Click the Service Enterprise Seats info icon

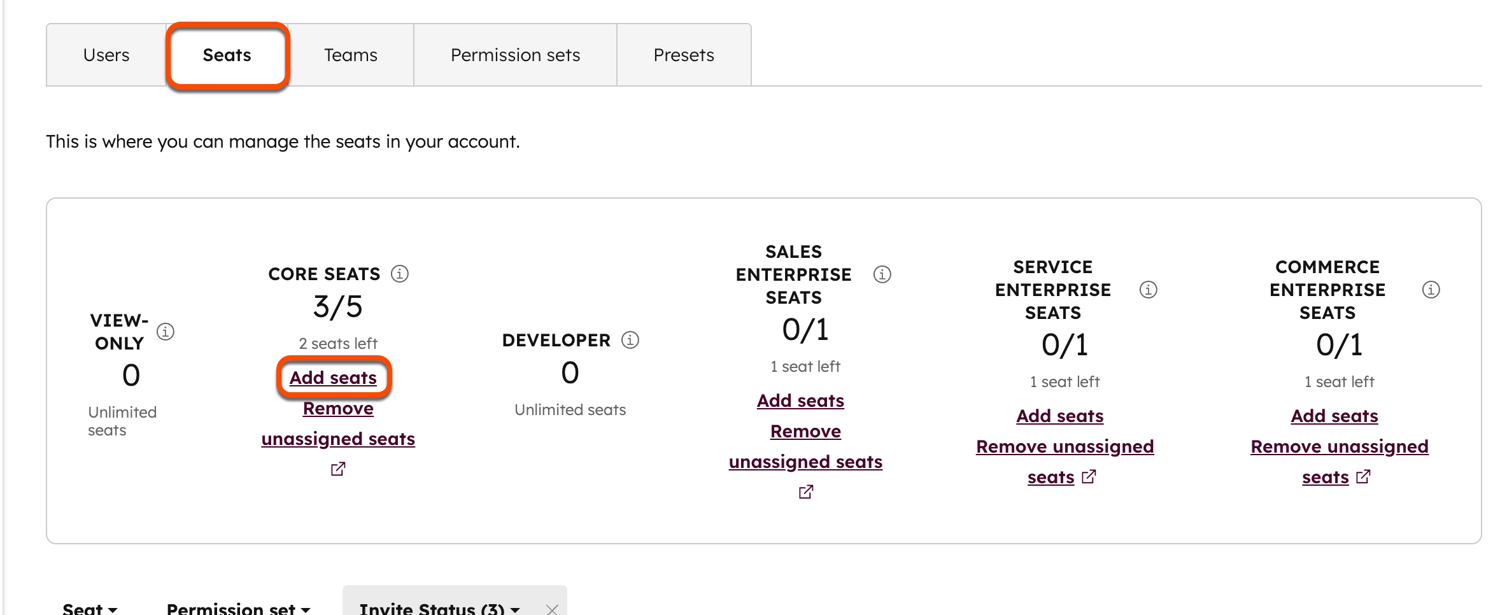[1148, 289]
